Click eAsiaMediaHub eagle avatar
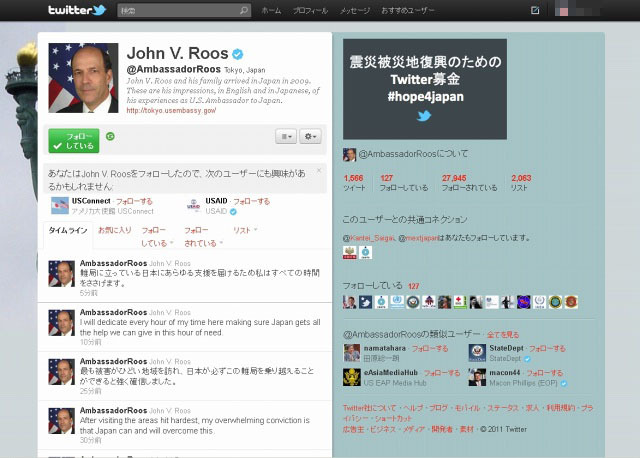The height and width of the screenshot is (458, 640). click(352, 377)
